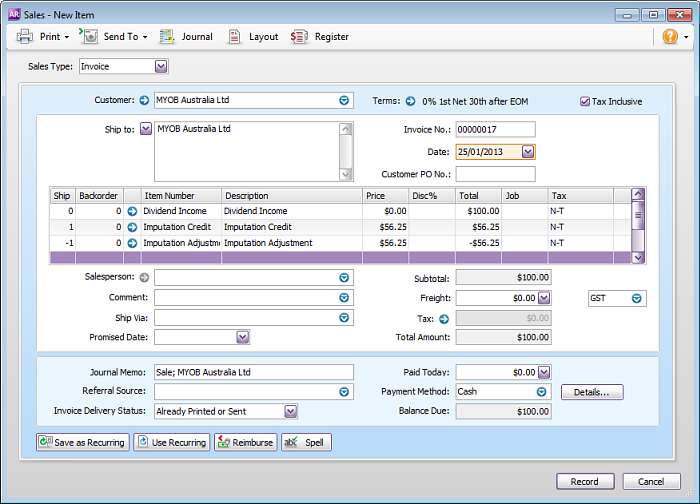700x504 pixels.
Task: Open the Salesperson list arrow
Action: tap(344, 278)
